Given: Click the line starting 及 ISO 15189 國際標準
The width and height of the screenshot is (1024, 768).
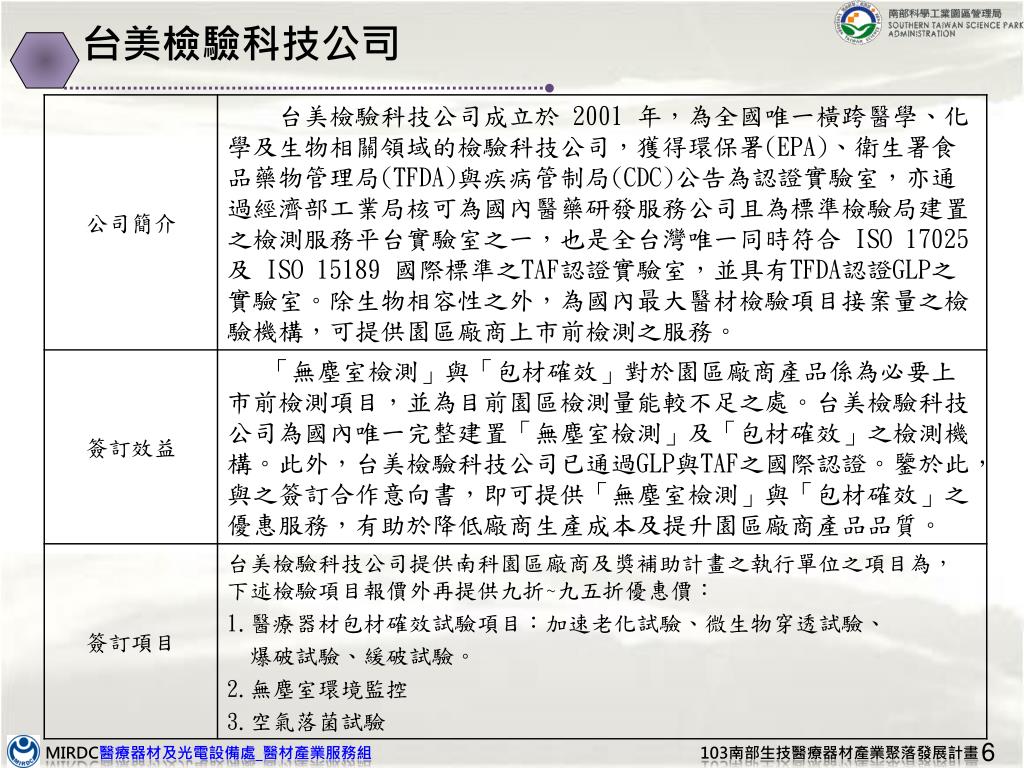Looking at the screenshot, I should [592, 270].
